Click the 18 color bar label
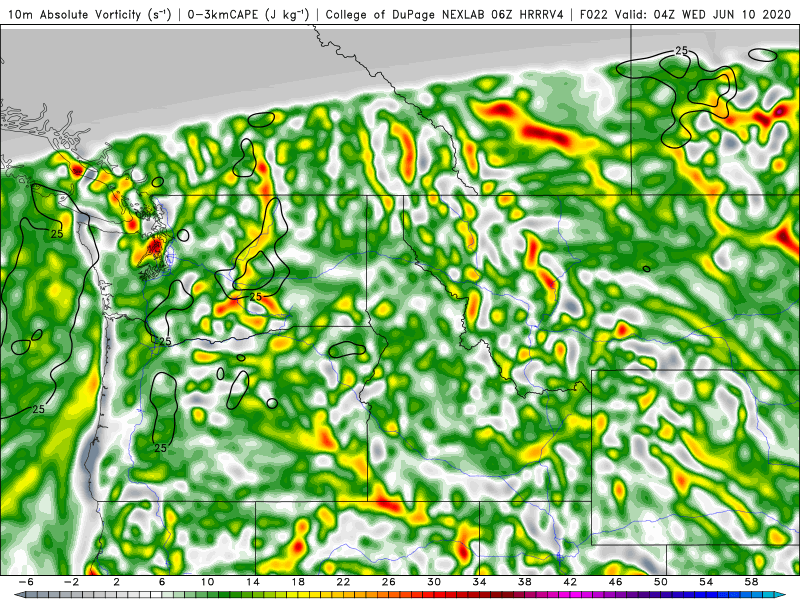The image size is (800, 600). coord(298,582)
